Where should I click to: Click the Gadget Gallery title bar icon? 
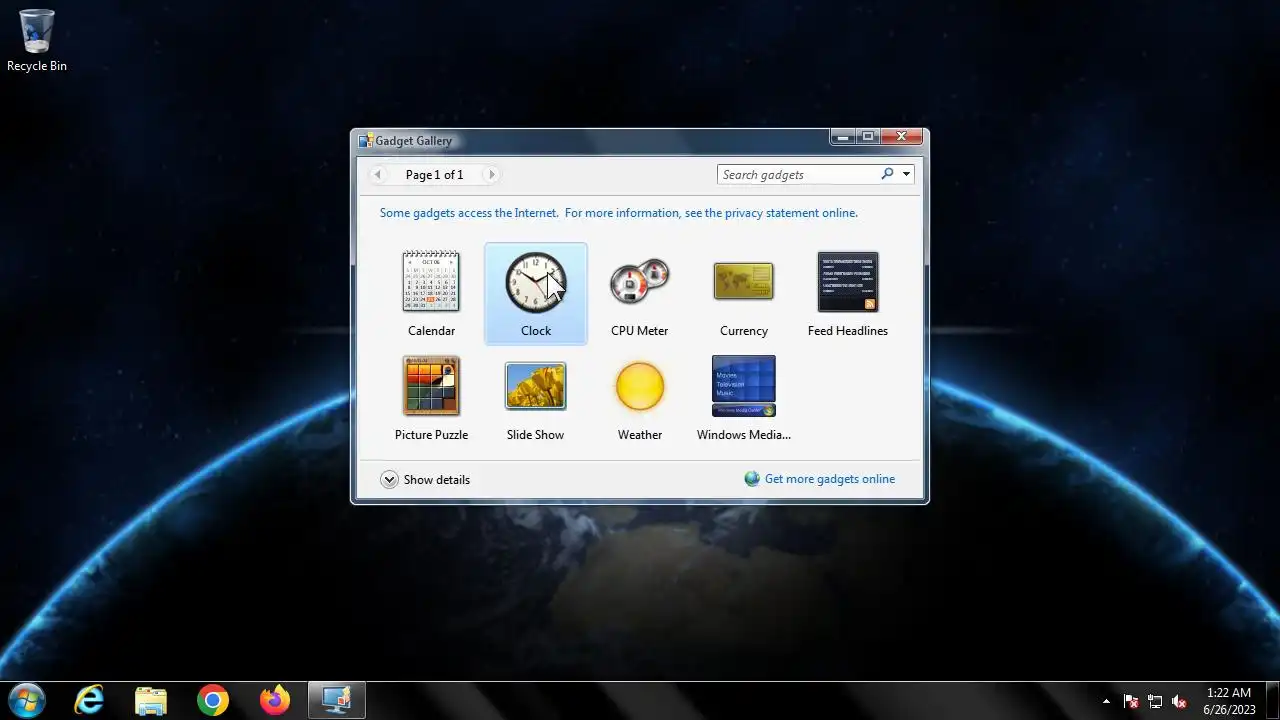365,141
